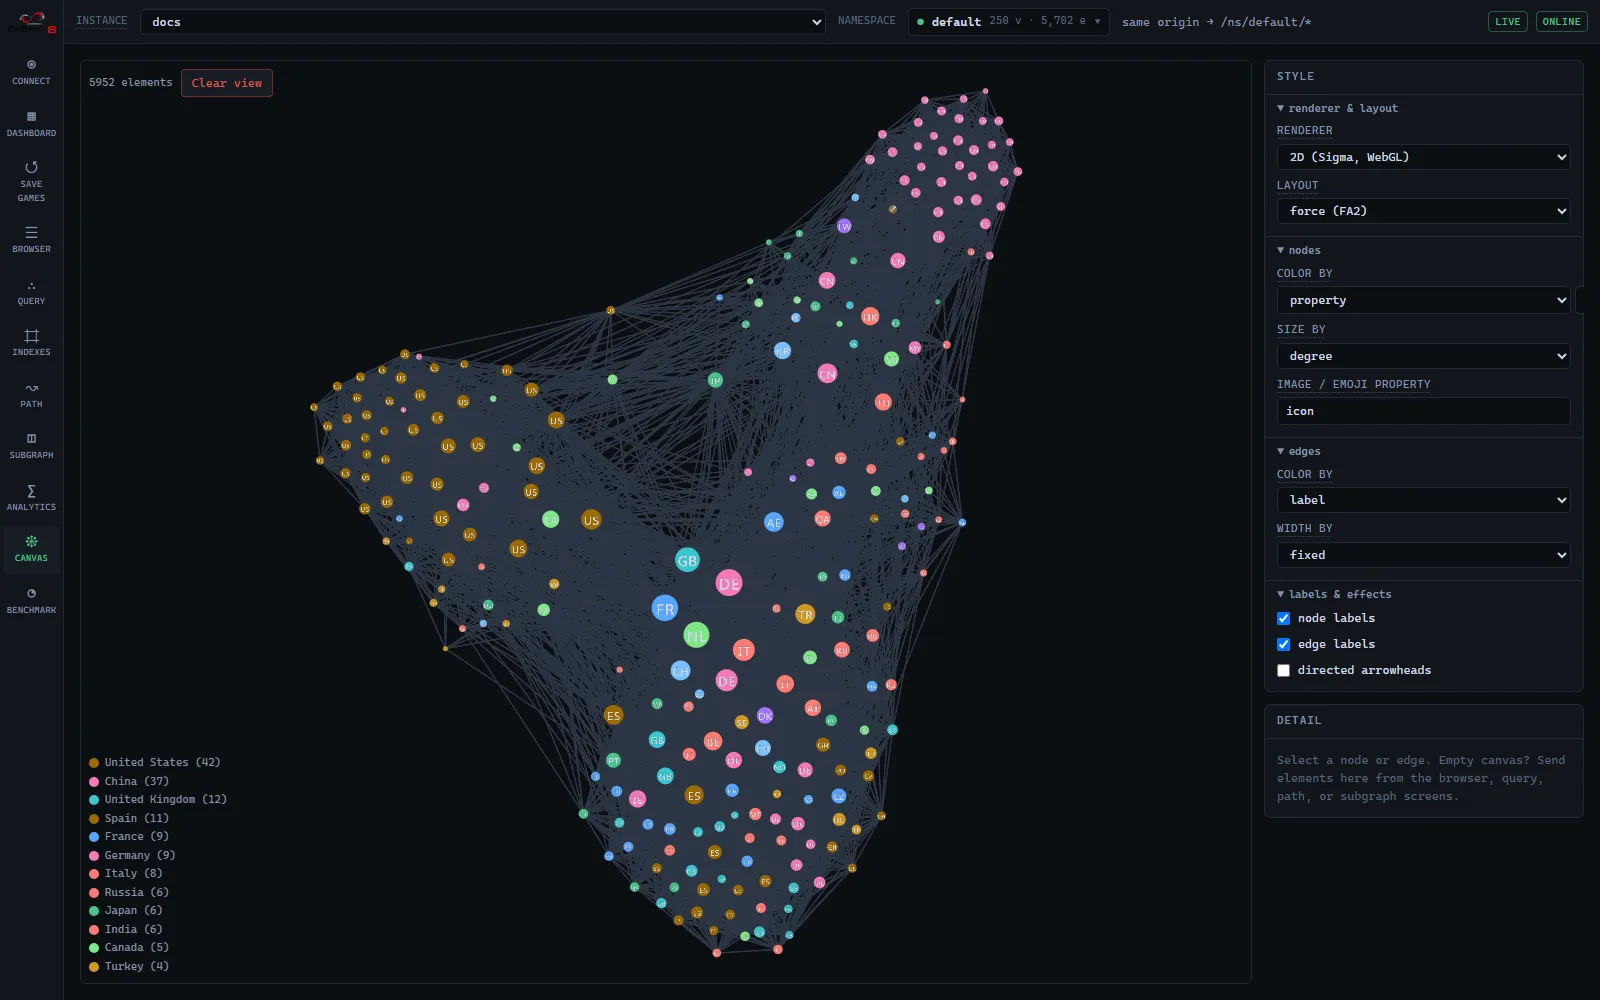Open Size By degree dropdown
The image size is (1600, 1000).
coord(1423,356)
